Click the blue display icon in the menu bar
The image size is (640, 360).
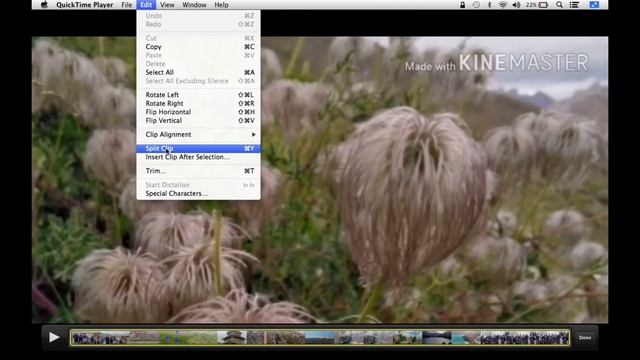pyautogui.click(x=594, y=5)
